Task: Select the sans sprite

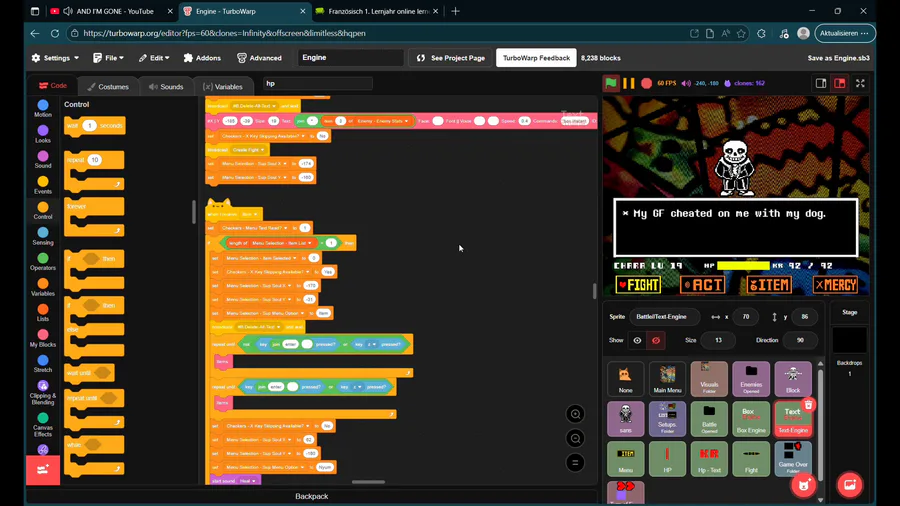Action: tap(626, 419)
